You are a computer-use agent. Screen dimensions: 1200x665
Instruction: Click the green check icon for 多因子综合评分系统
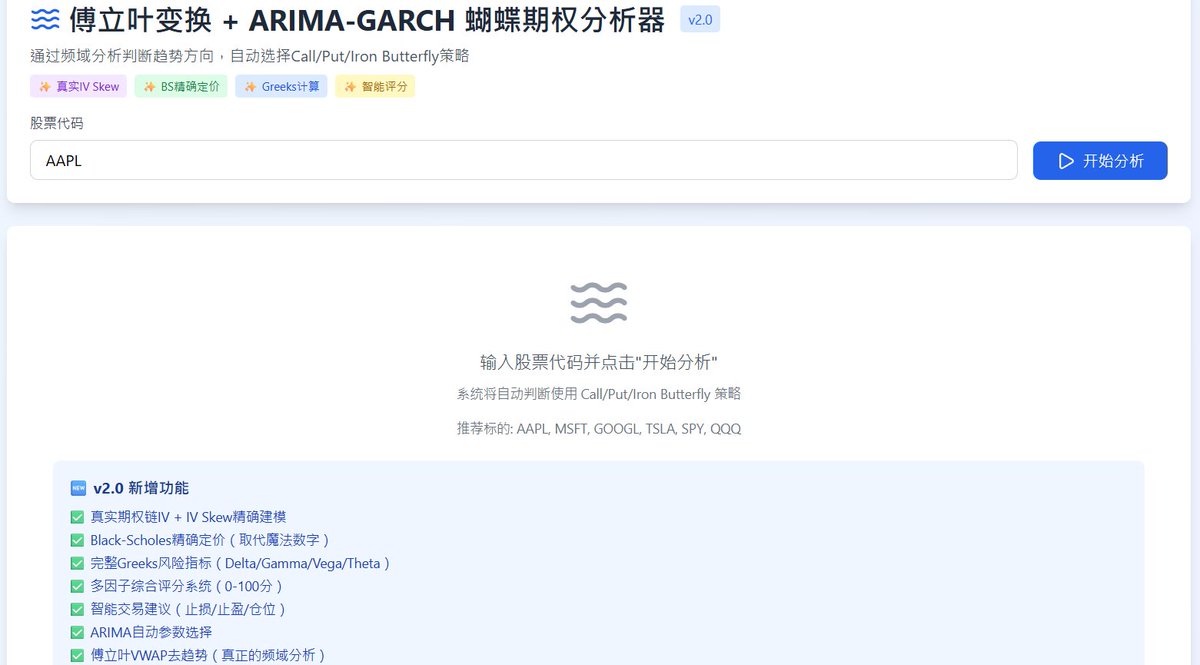pyautogui.click(x=77, y=586)
